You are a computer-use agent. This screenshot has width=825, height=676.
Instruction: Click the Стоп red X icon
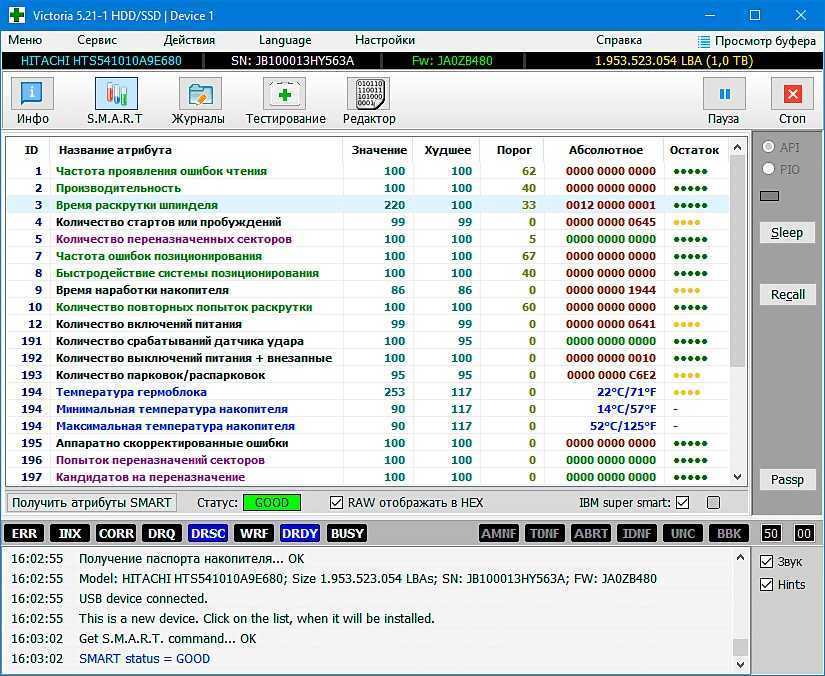click(792, 94)
